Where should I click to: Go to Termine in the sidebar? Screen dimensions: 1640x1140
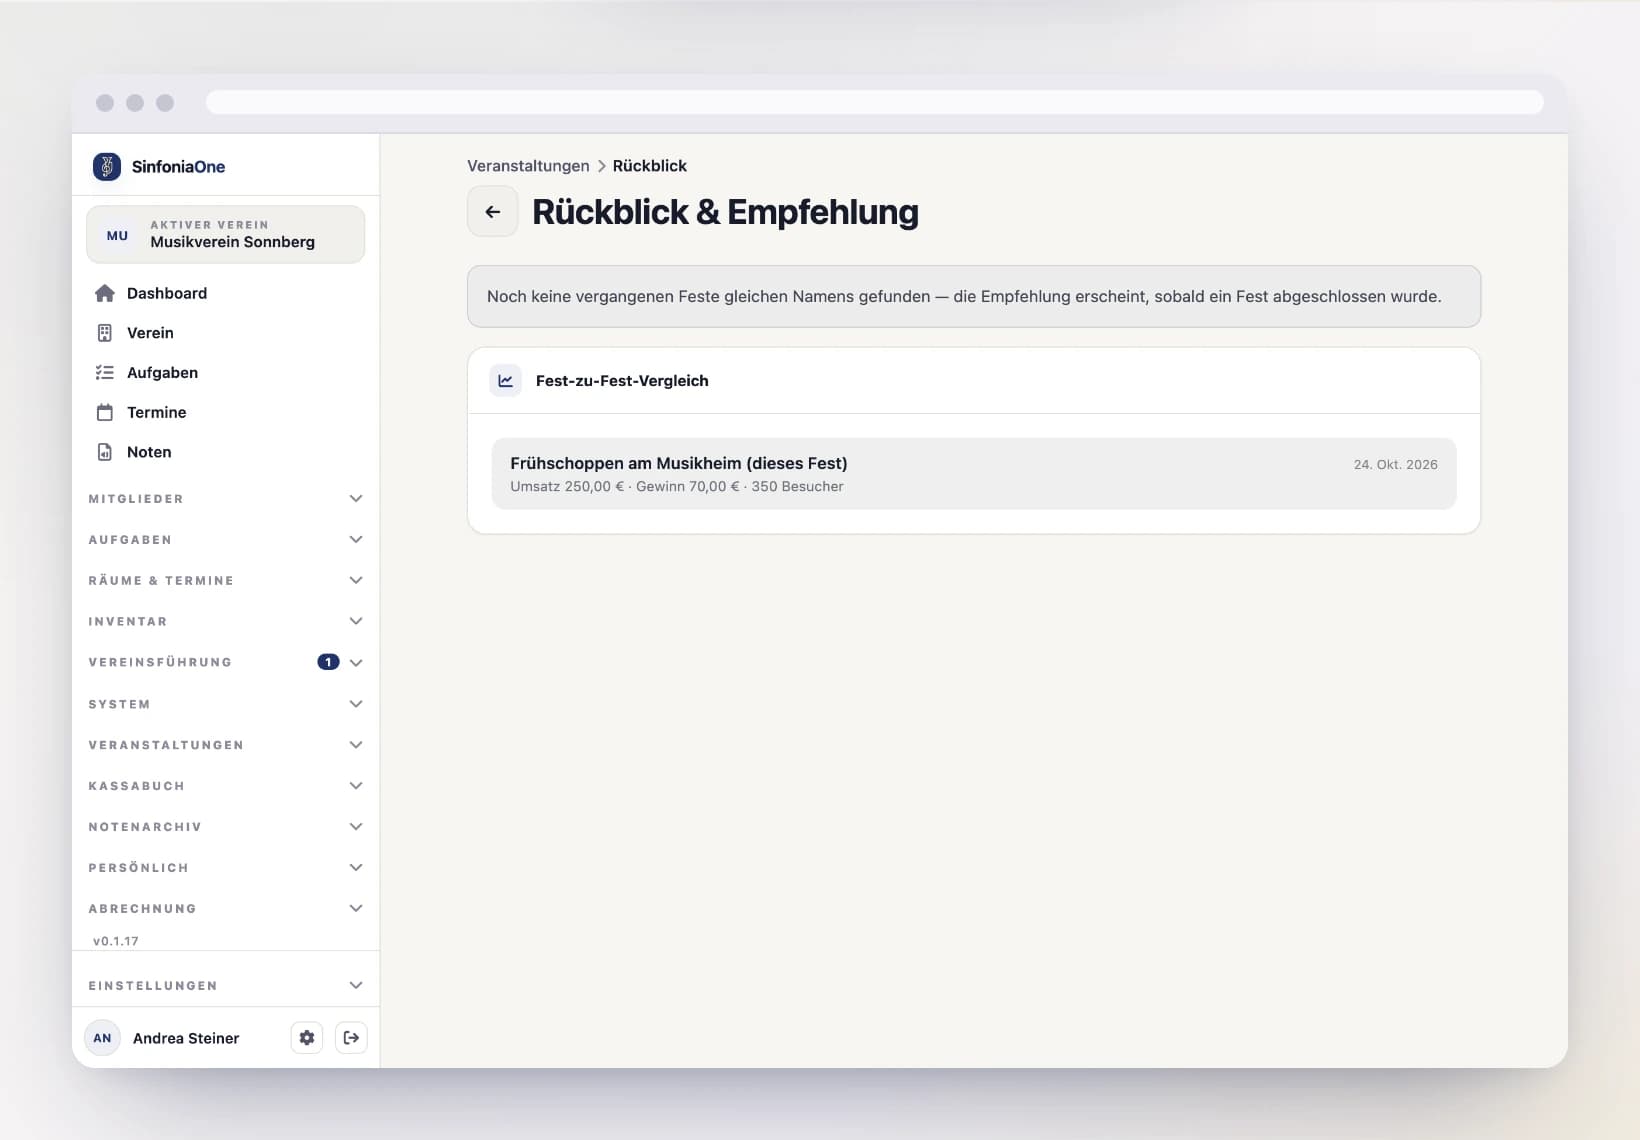(226, 412)
